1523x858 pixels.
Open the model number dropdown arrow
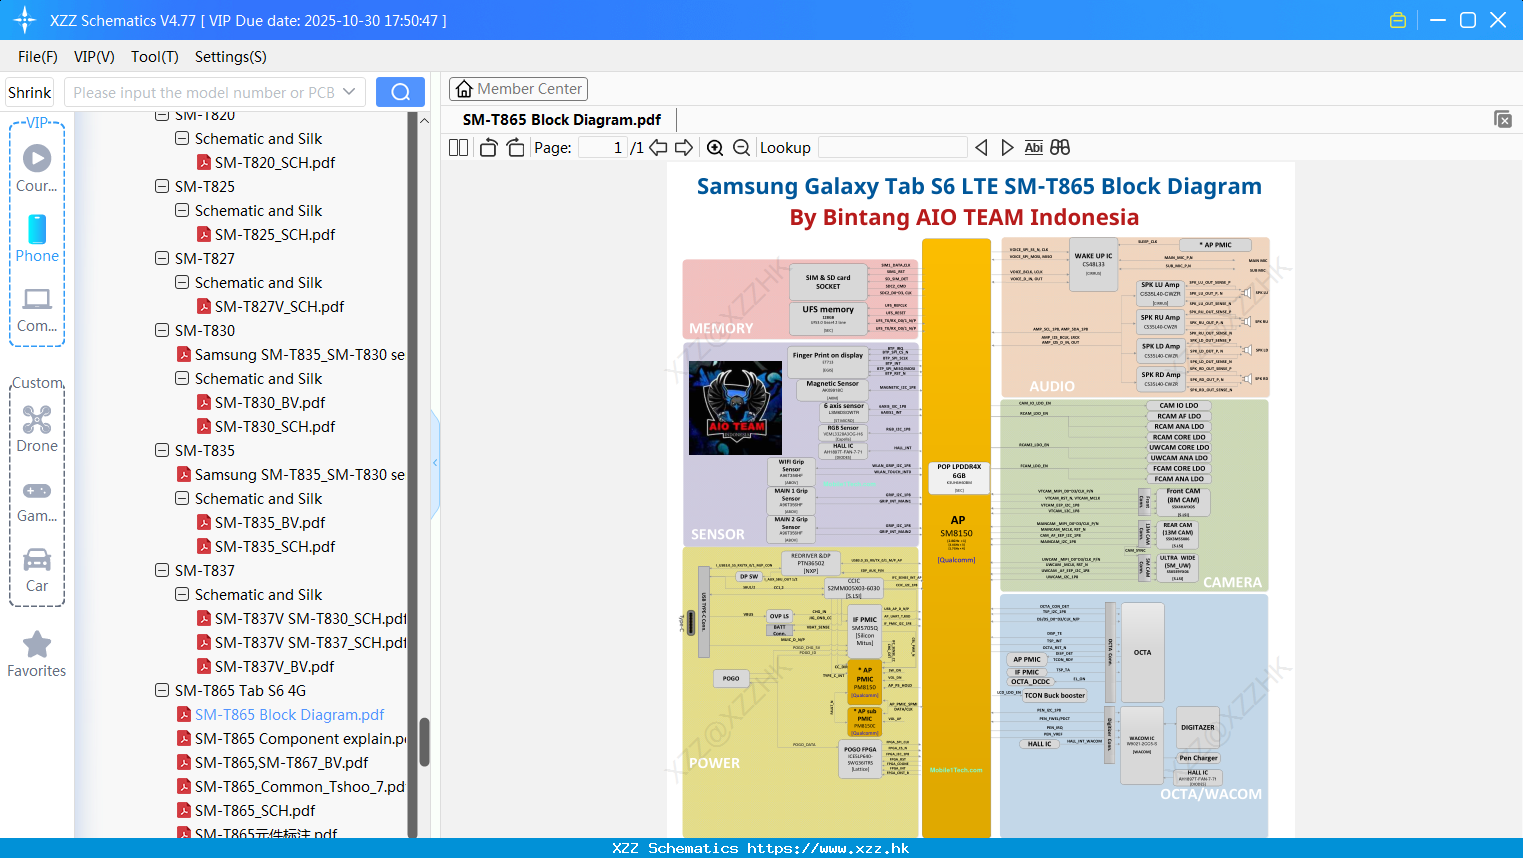coord(349,92)
